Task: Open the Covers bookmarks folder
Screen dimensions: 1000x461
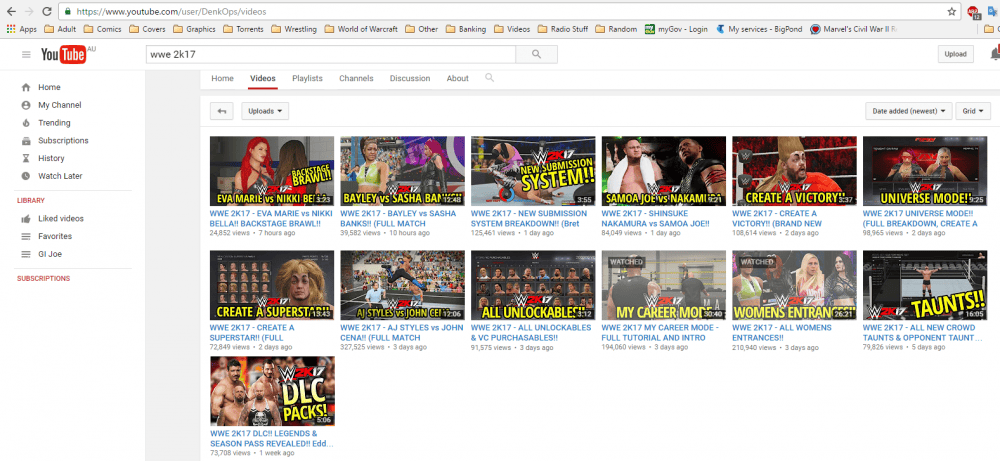Action: (x=147, y=29)
